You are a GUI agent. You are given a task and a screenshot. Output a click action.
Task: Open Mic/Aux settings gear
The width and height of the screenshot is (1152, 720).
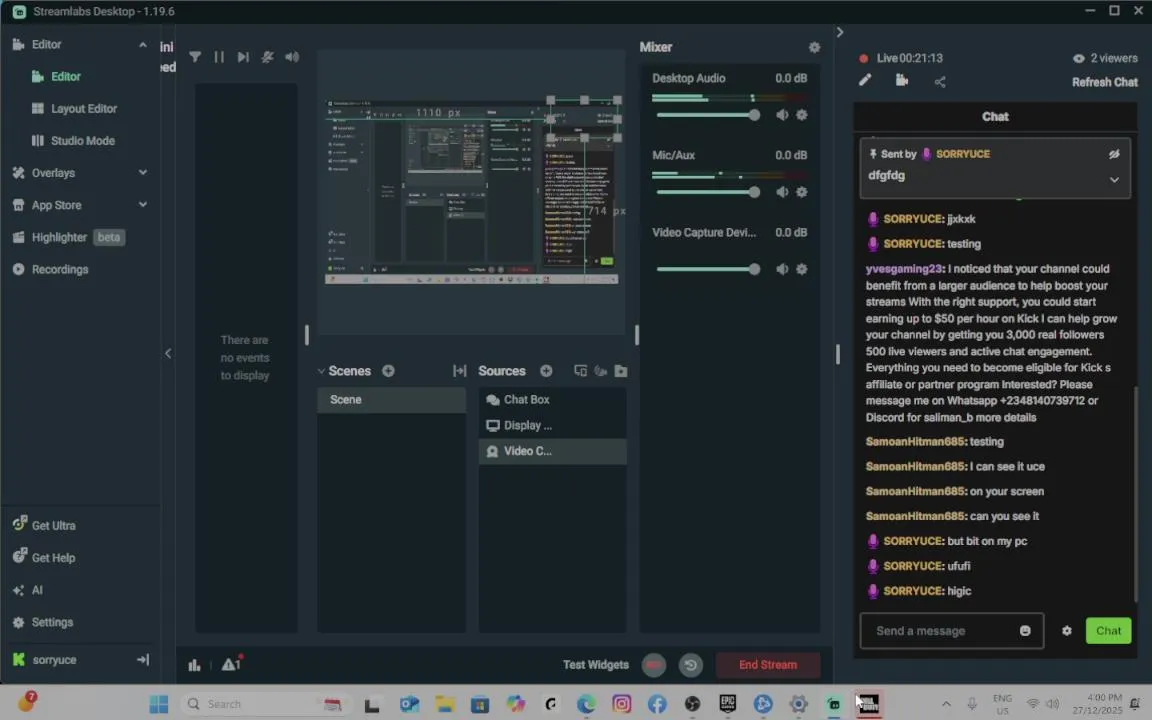coord(802,192)
